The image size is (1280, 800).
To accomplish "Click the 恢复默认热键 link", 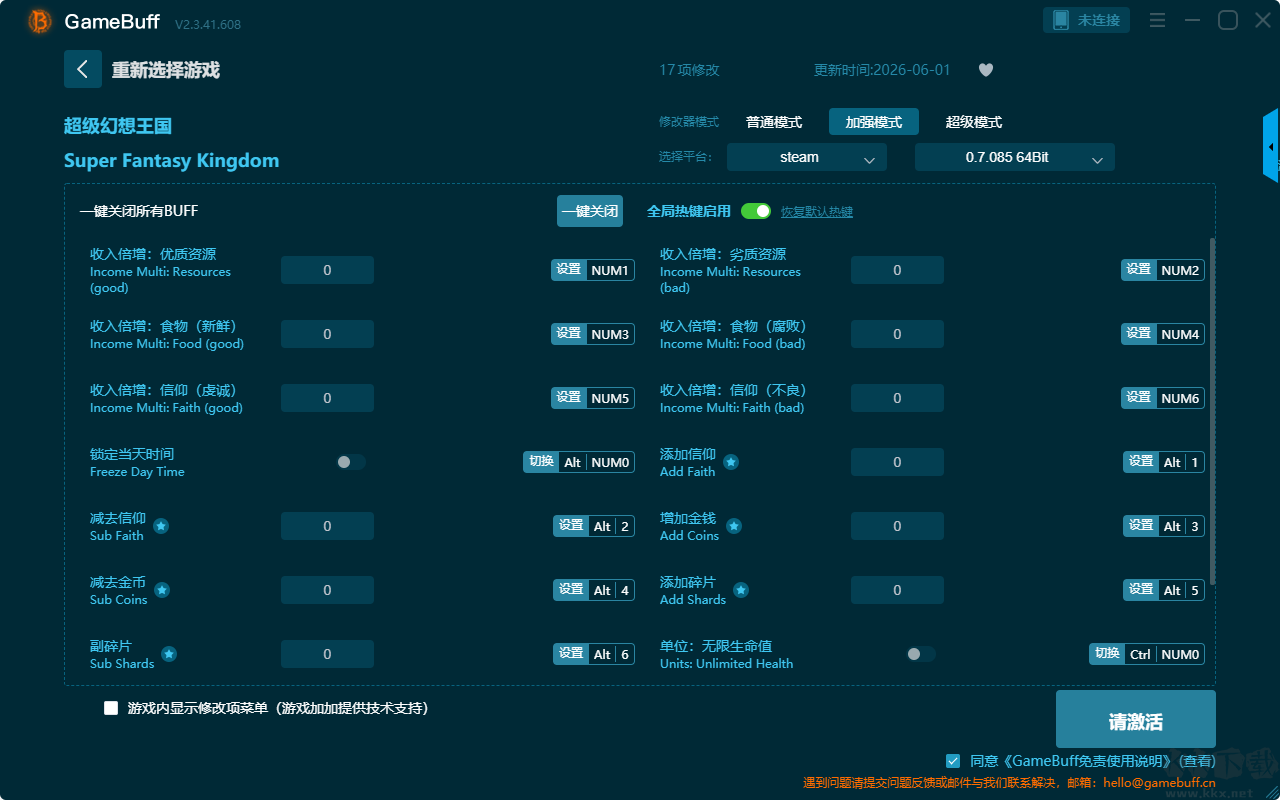I will [x=817, y=212].
